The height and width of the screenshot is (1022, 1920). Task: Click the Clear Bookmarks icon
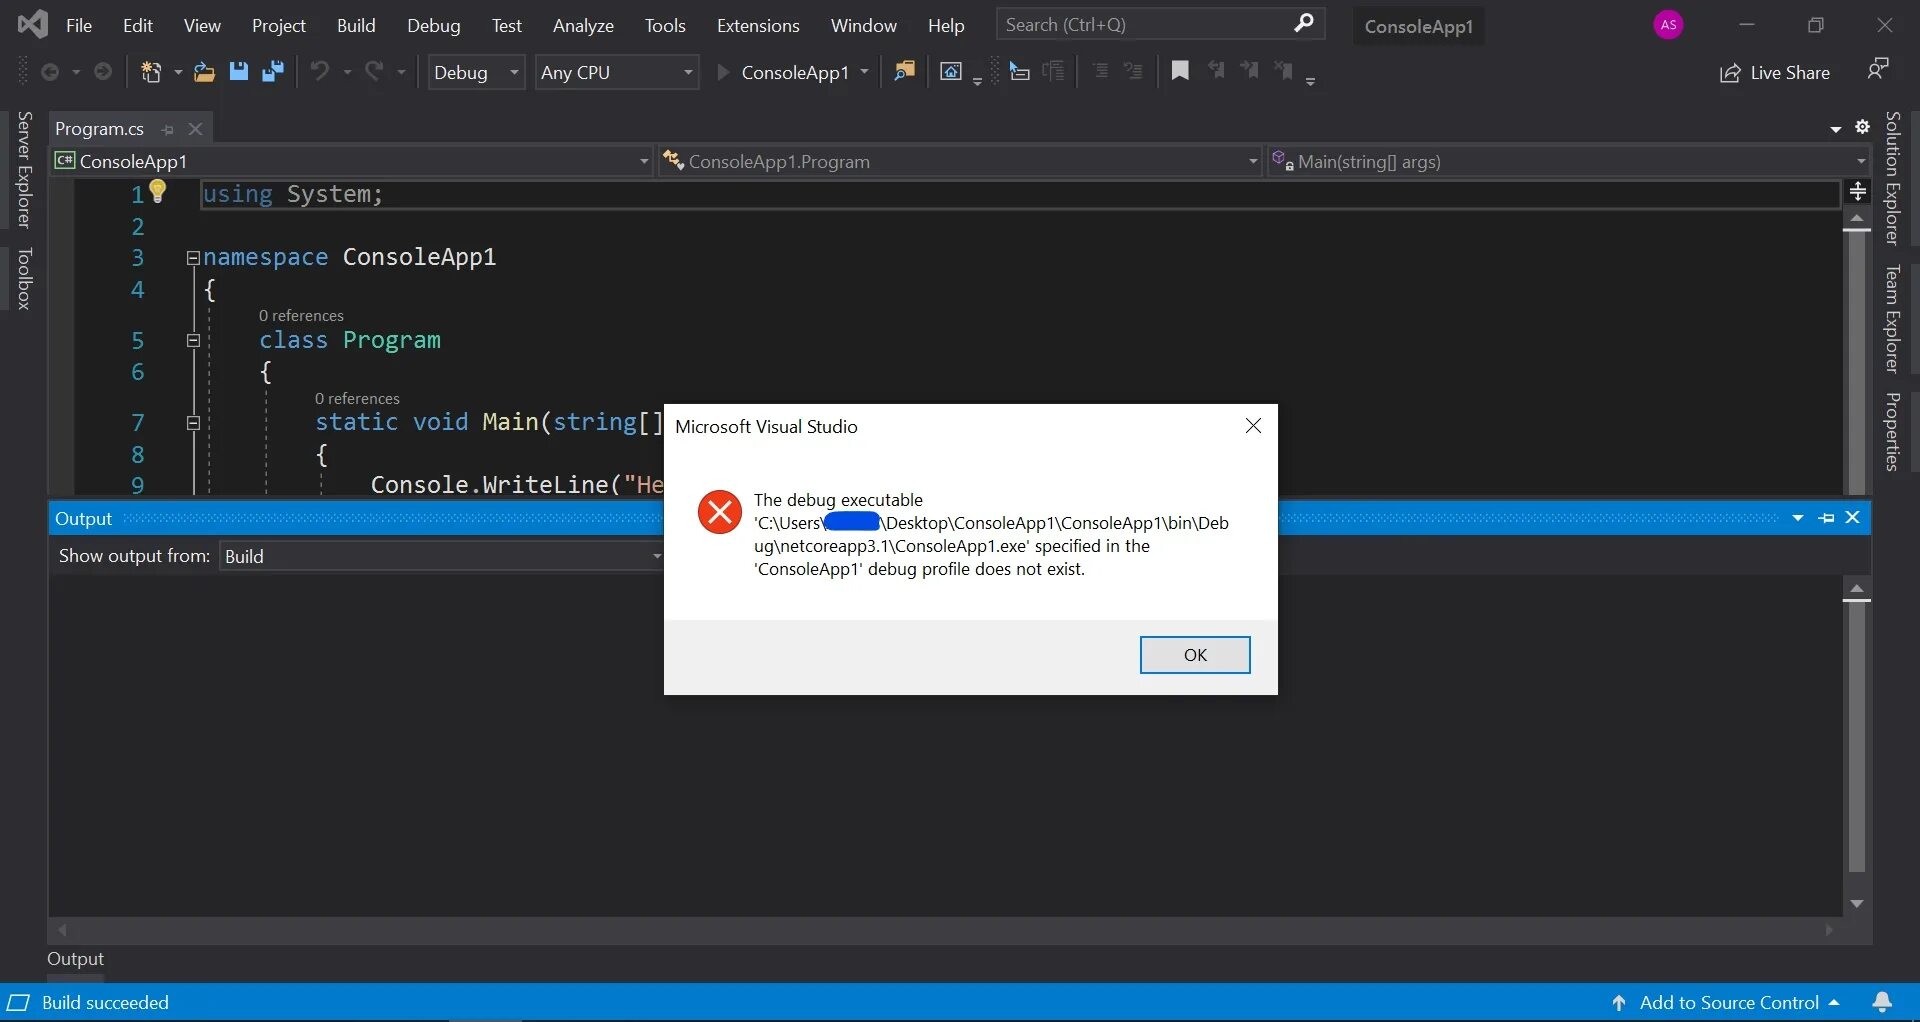(1284, 71)
